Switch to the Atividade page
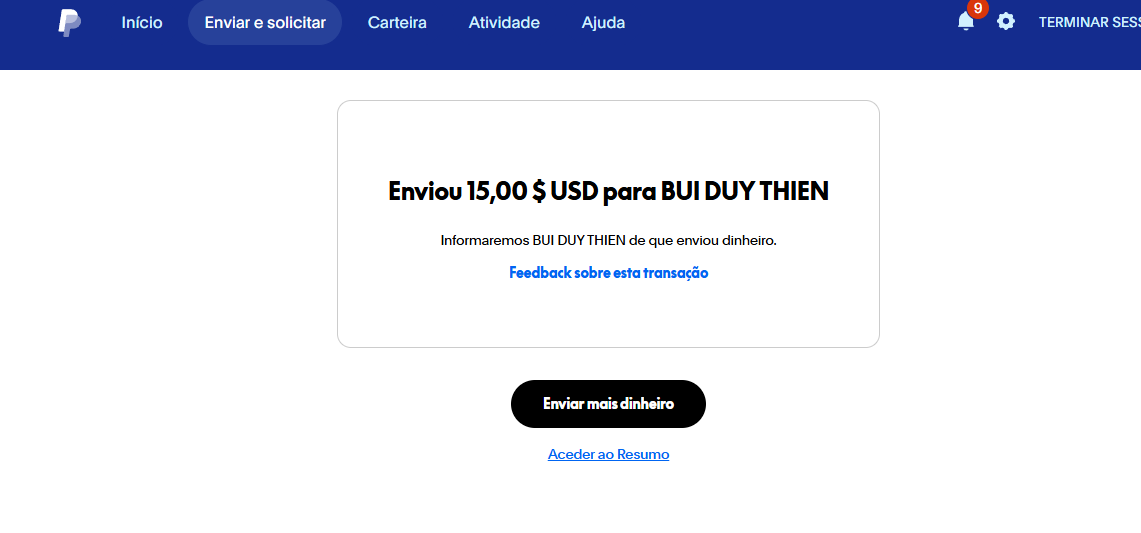This screenshot has width=1141, height=533. 504,23
